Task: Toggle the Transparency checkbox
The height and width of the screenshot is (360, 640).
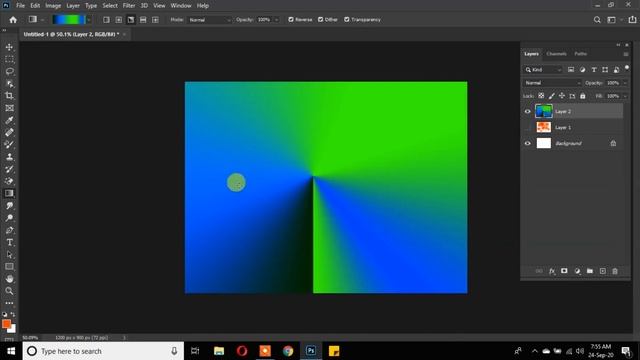Action: click(347, 20)
